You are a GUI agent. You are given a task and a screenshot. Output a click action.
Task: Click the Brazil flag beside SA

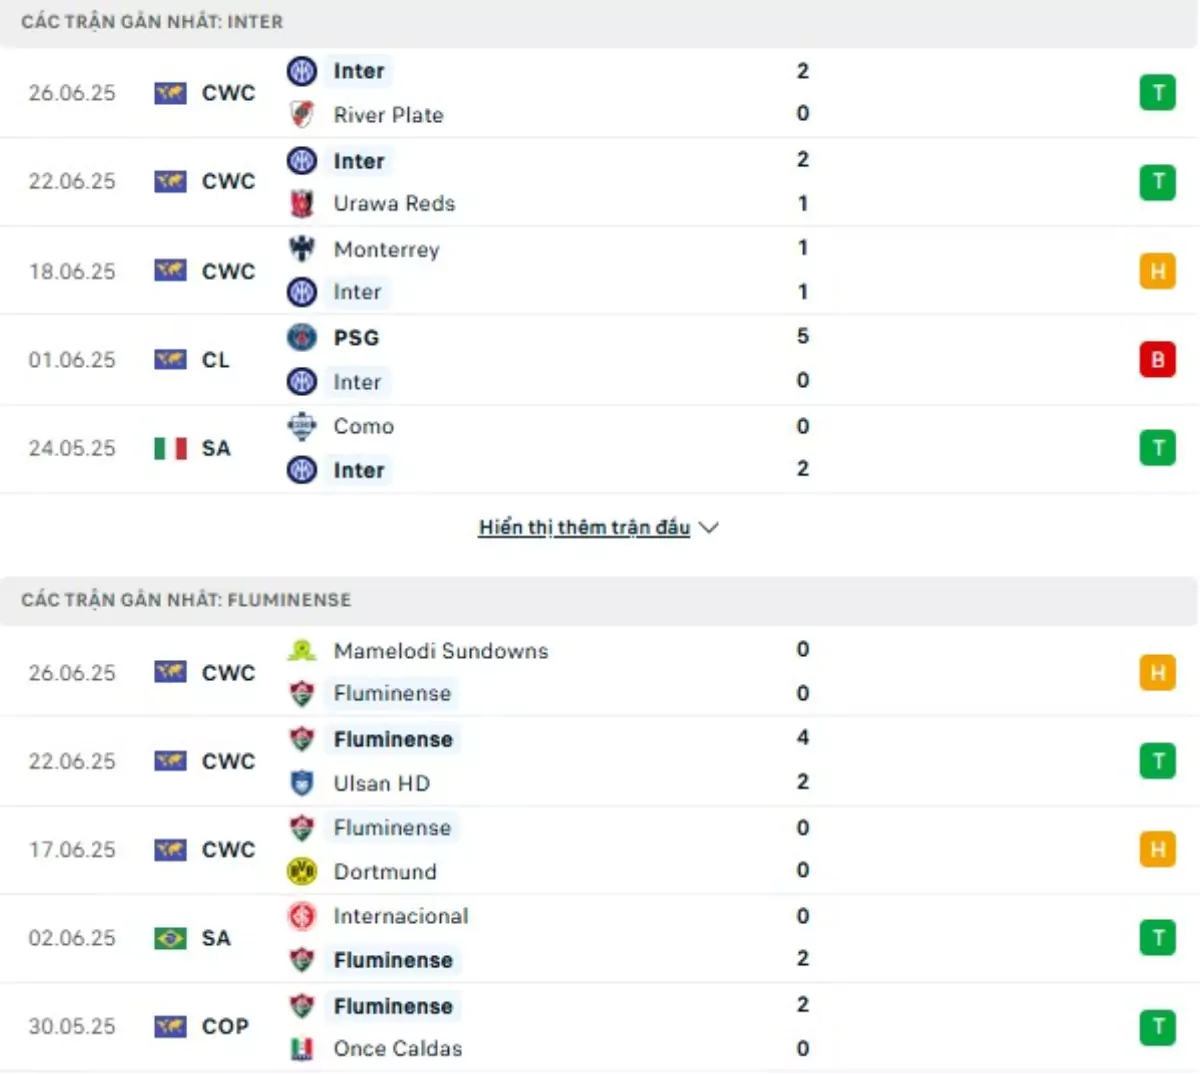tap(171, 938)
